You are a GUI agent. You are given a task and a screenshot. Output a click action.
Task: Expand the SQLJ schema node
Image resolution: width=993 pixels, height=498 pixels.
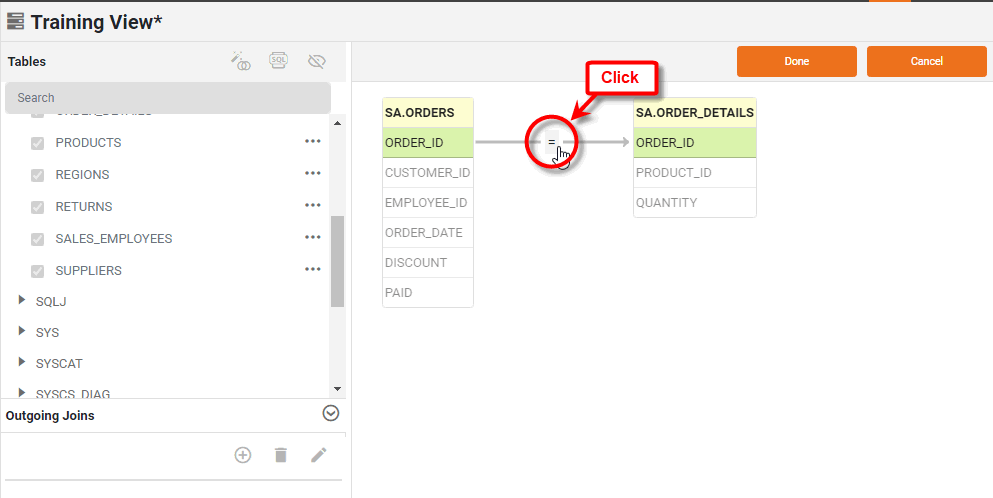(x=22, y=300)
